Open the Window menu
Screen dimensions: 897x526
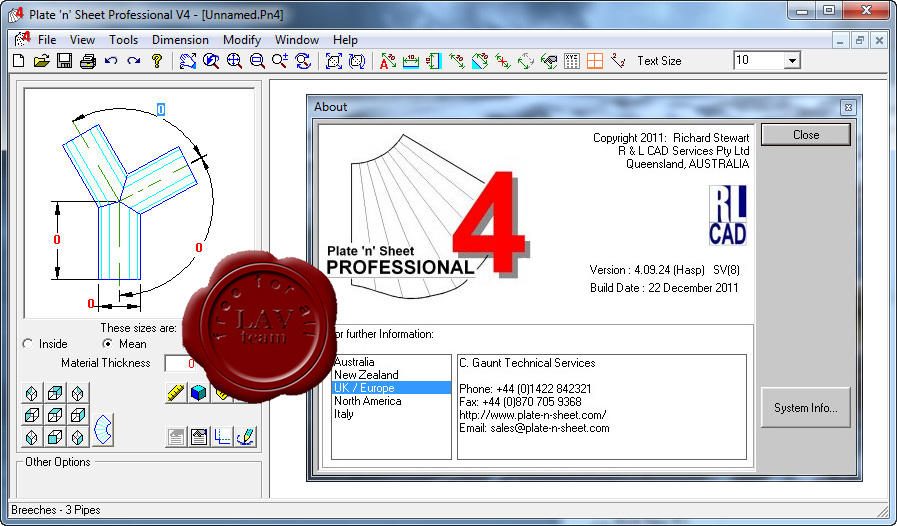tap(297, 40)
